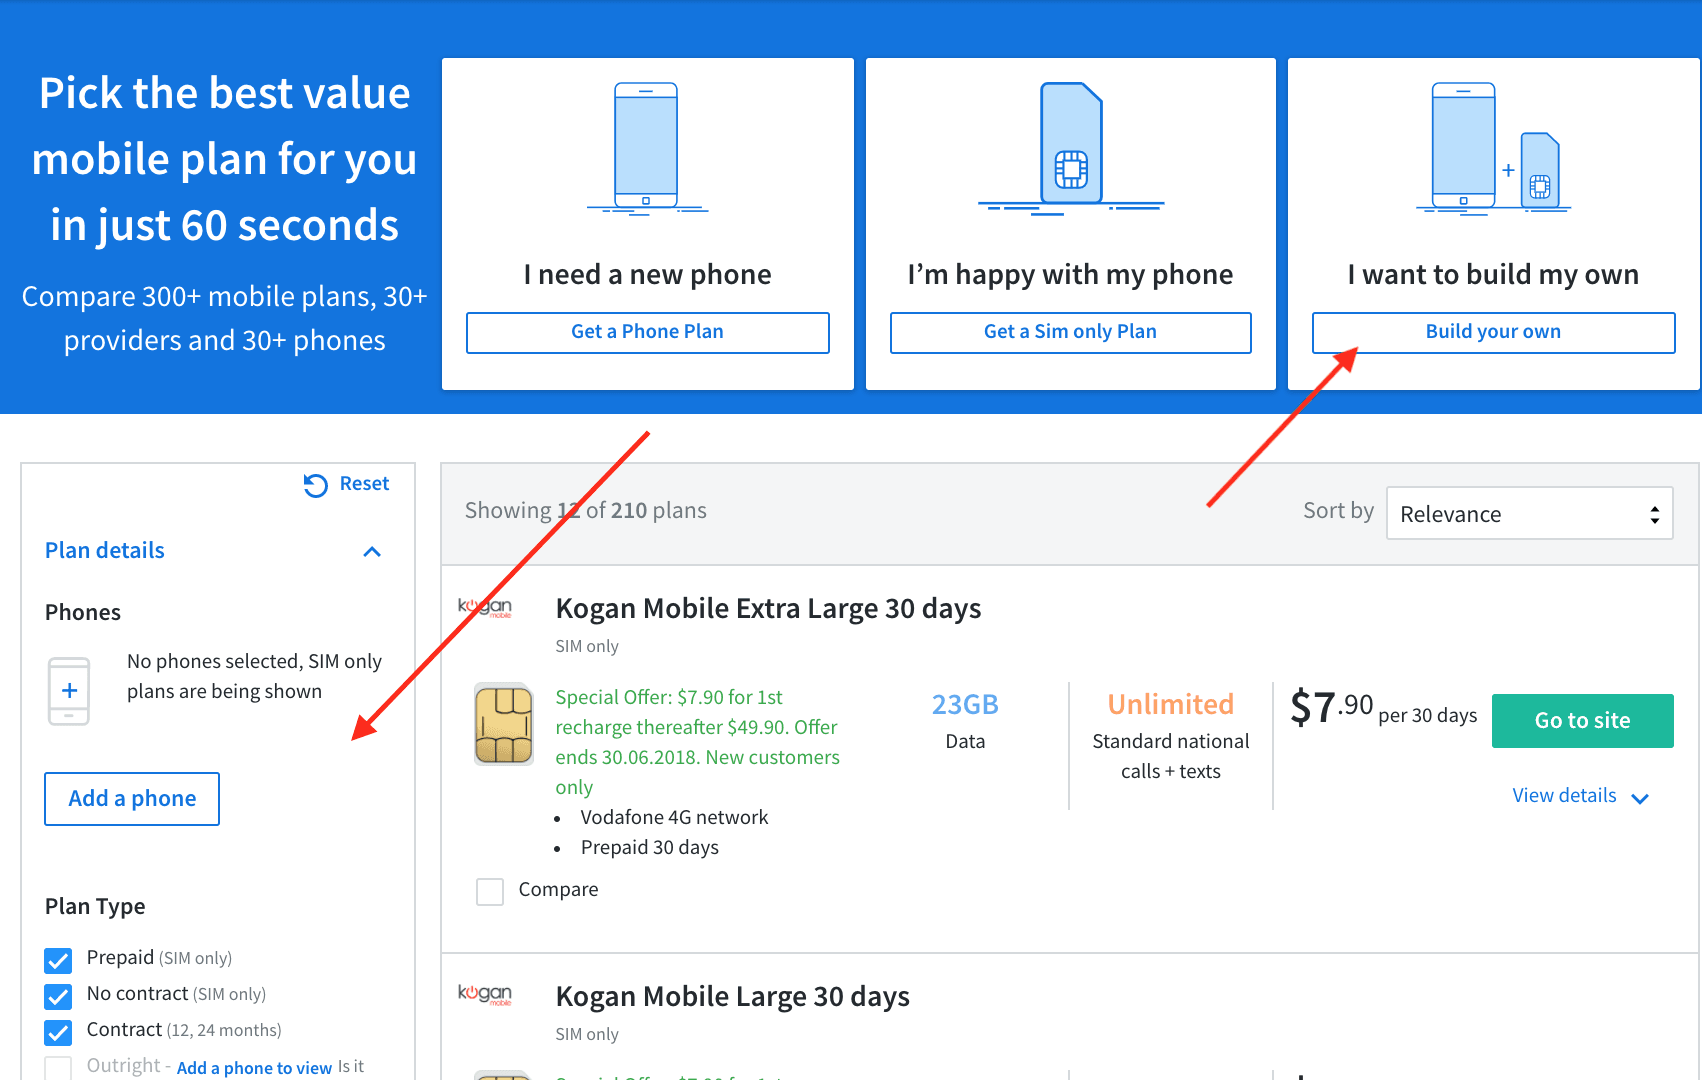1702x1080 pixels.
Task: Click the green Go to site button
Action: pyautogui.click(x=1582, y=721)
